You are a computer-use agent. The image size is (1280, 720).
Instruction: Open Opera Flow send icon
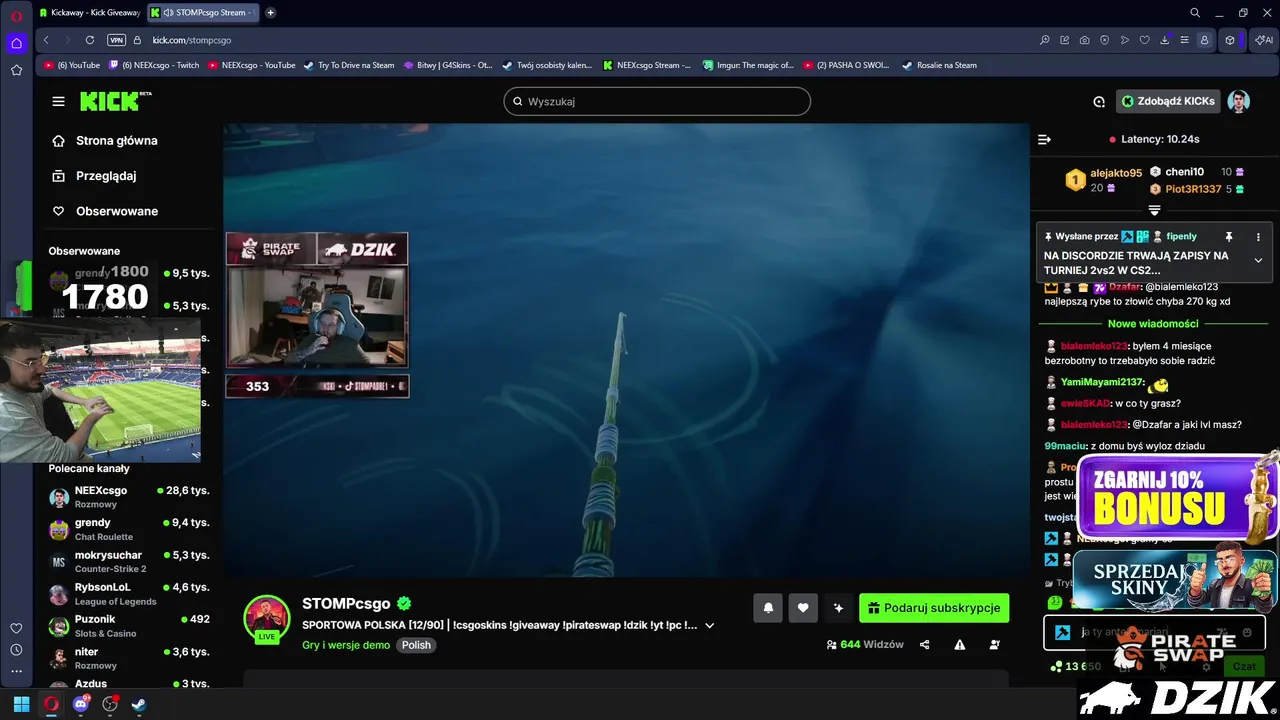(1125, 40)
